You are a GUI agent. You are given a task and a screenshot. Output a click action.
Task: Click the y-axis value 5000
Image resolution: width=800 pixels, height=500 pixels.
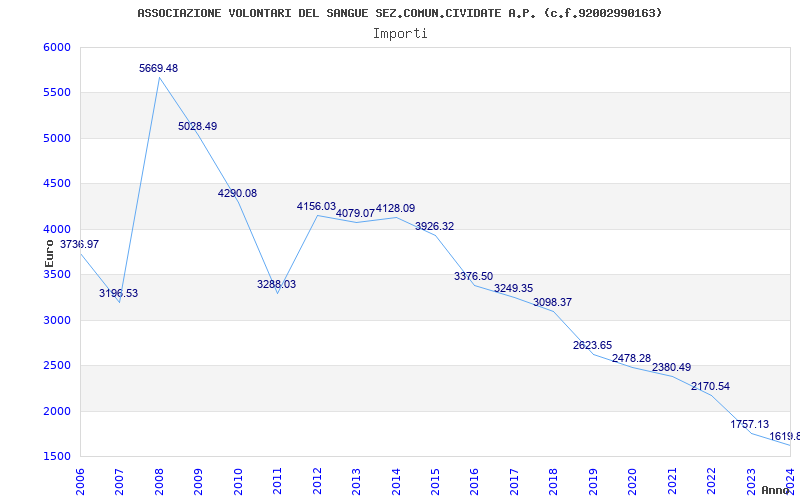point(57,139)
